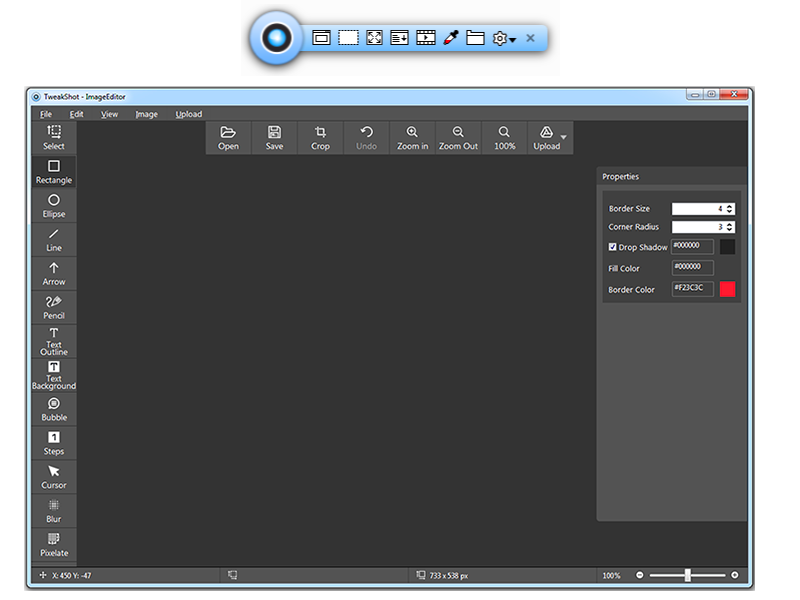The height and width of the screenshot is (600, 800).
Task: Pick the color picker eyedropper
Action: coord(451,38)
